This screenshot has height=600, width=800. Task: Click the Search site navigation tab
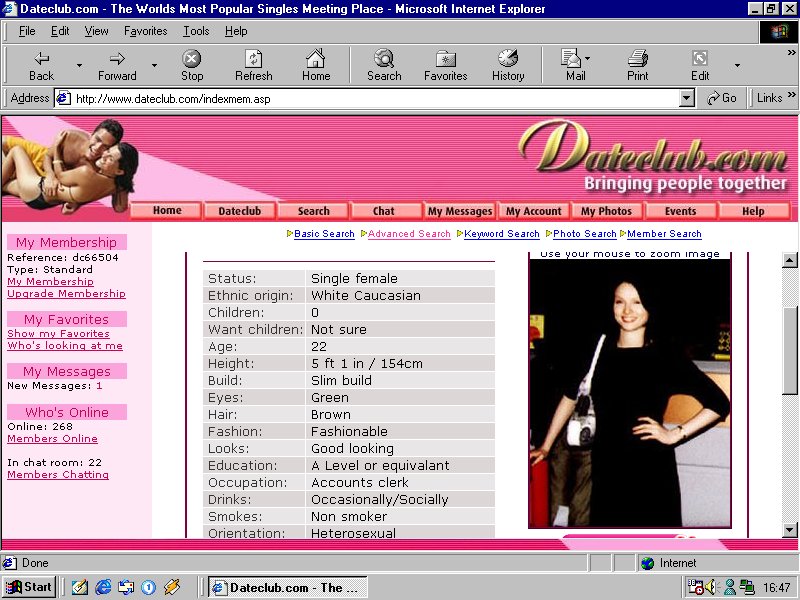pos(313,211)
